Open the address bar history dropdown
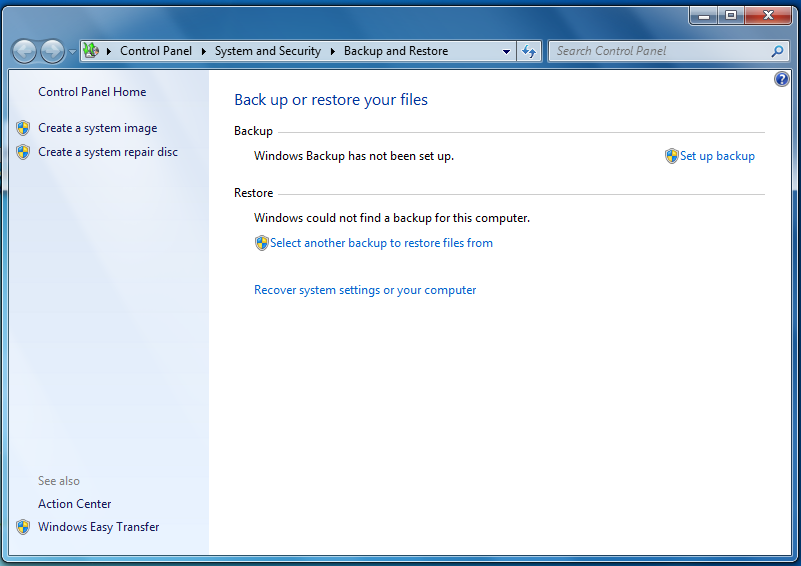The image size is (801, 566). click(506, 52)
